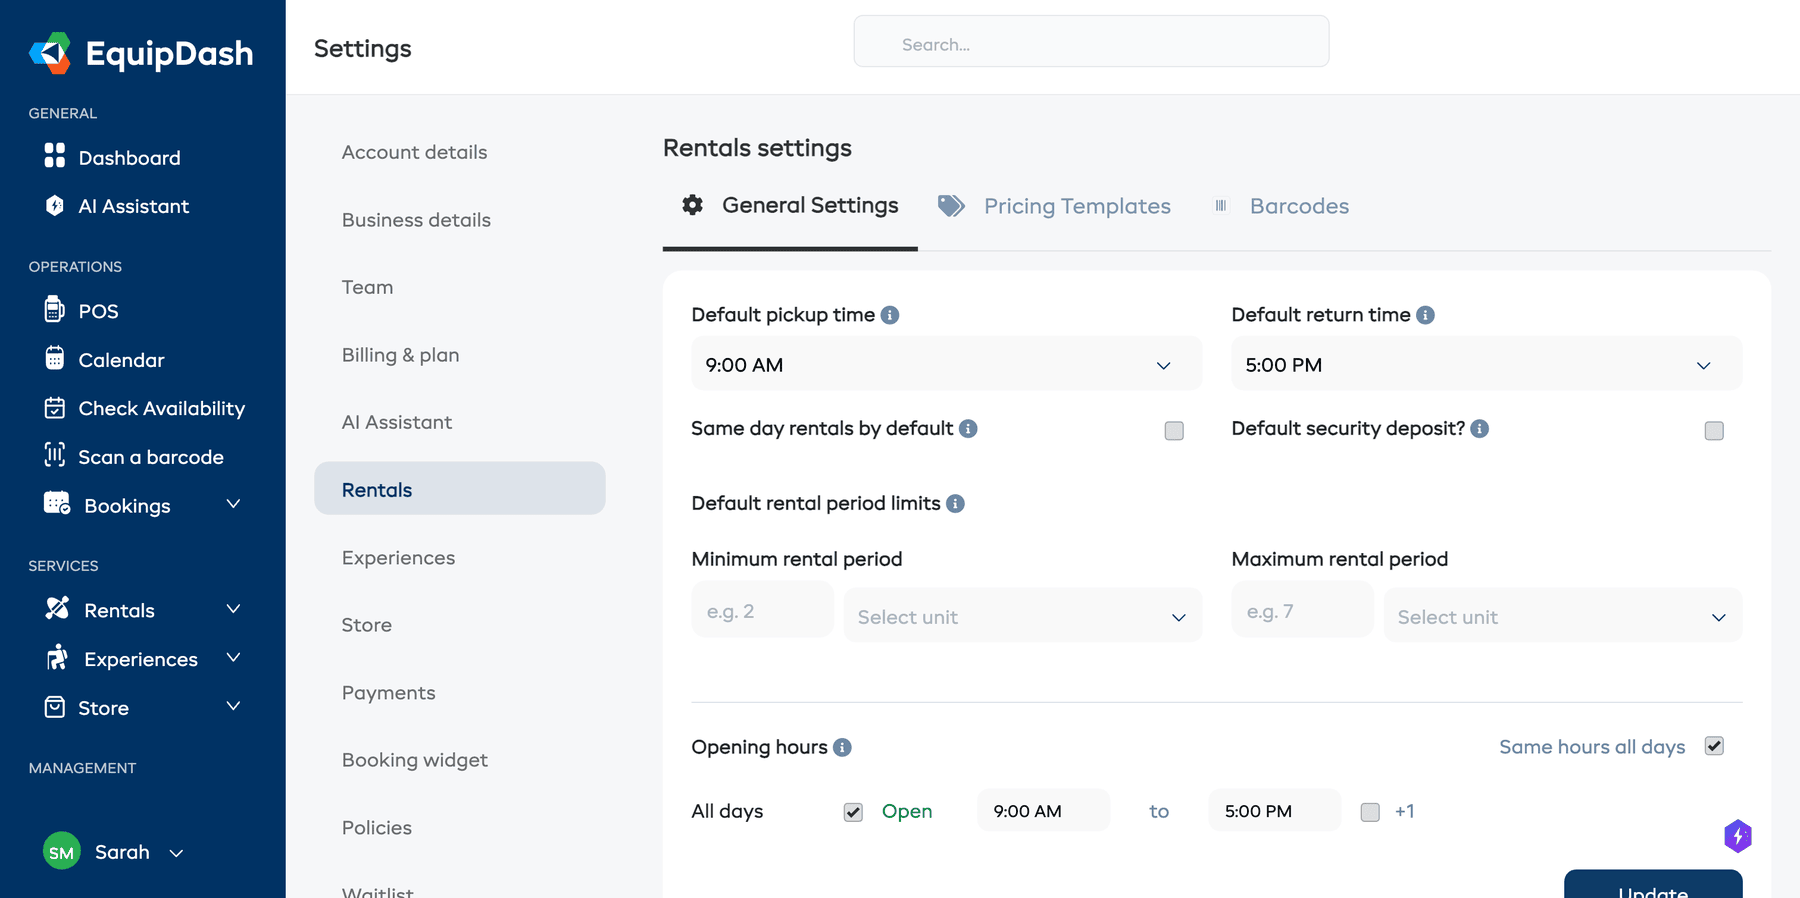The height and width of the screenshot is (898, 1800).
Task: Click the purple lightning bolt widget
Action: pyautogui.click(x=1738, y=836)
